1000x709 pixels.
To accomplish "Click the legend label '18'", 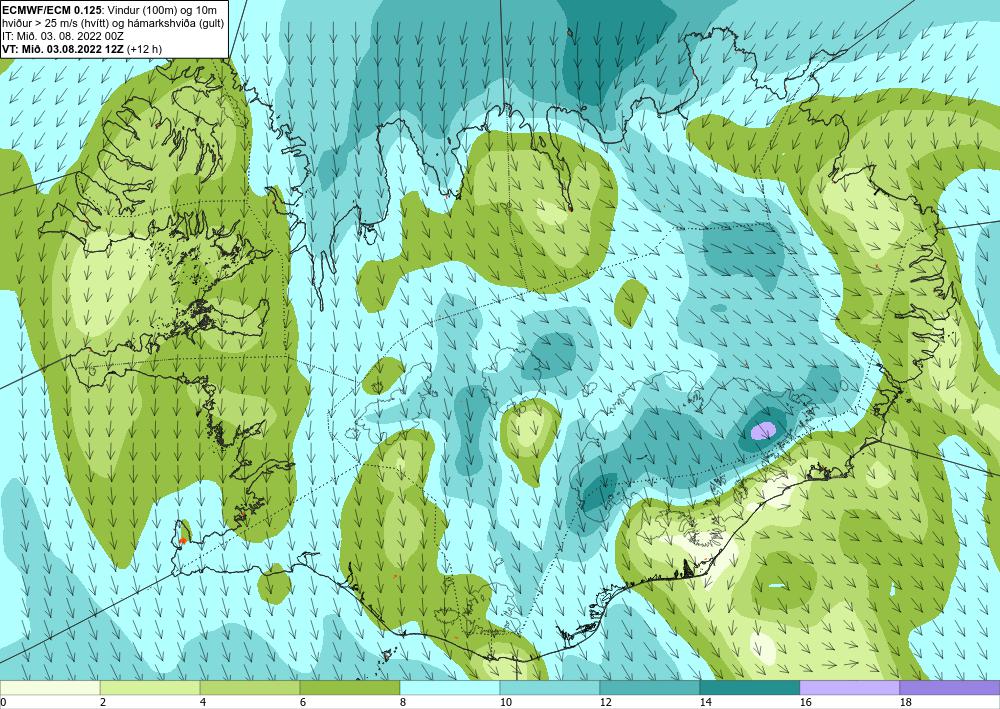I will (x=904, y=703).
